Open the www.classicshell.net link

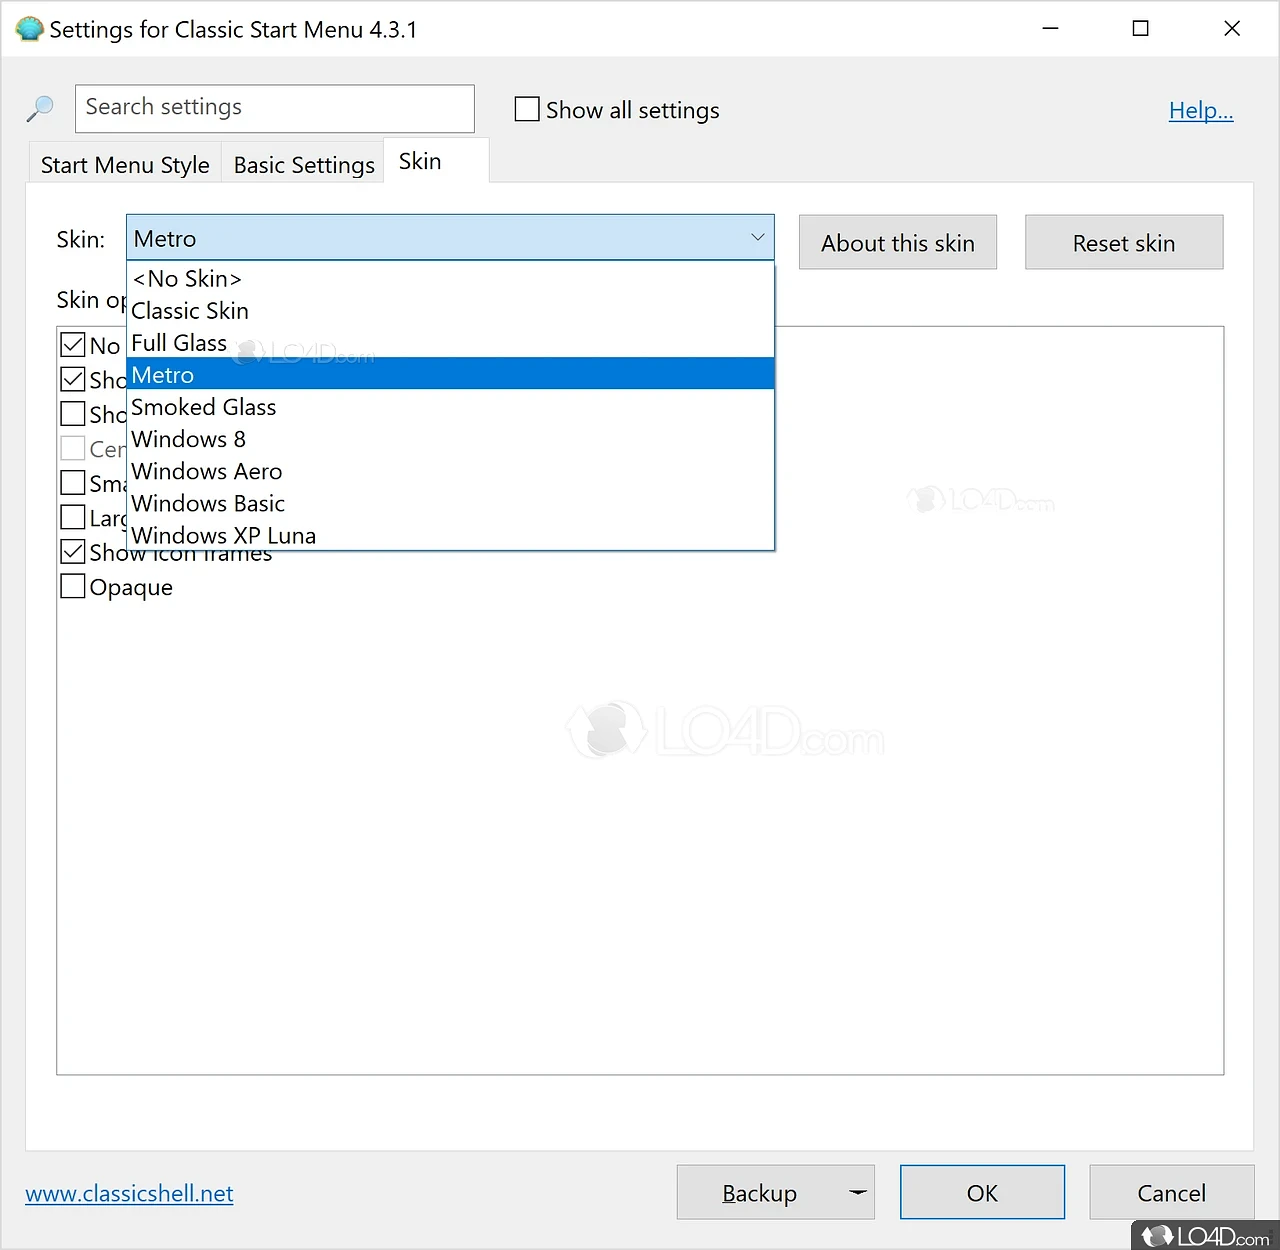pos(129,1193)
